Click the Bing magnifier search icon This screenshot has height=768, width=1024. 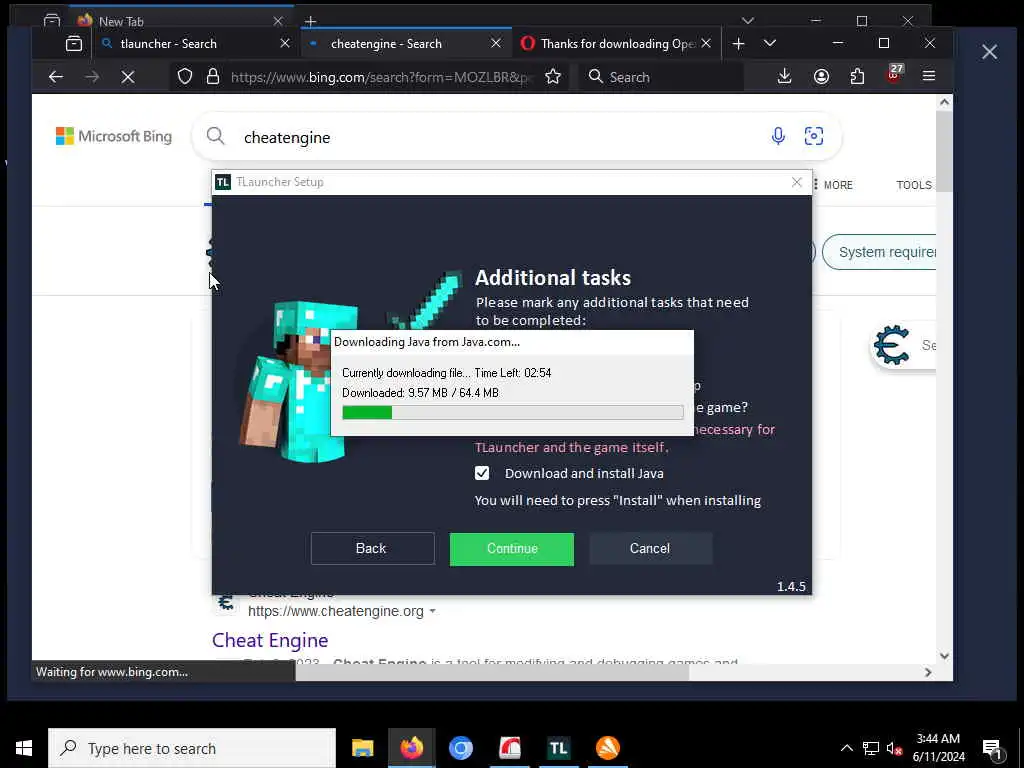coord(216,136)
